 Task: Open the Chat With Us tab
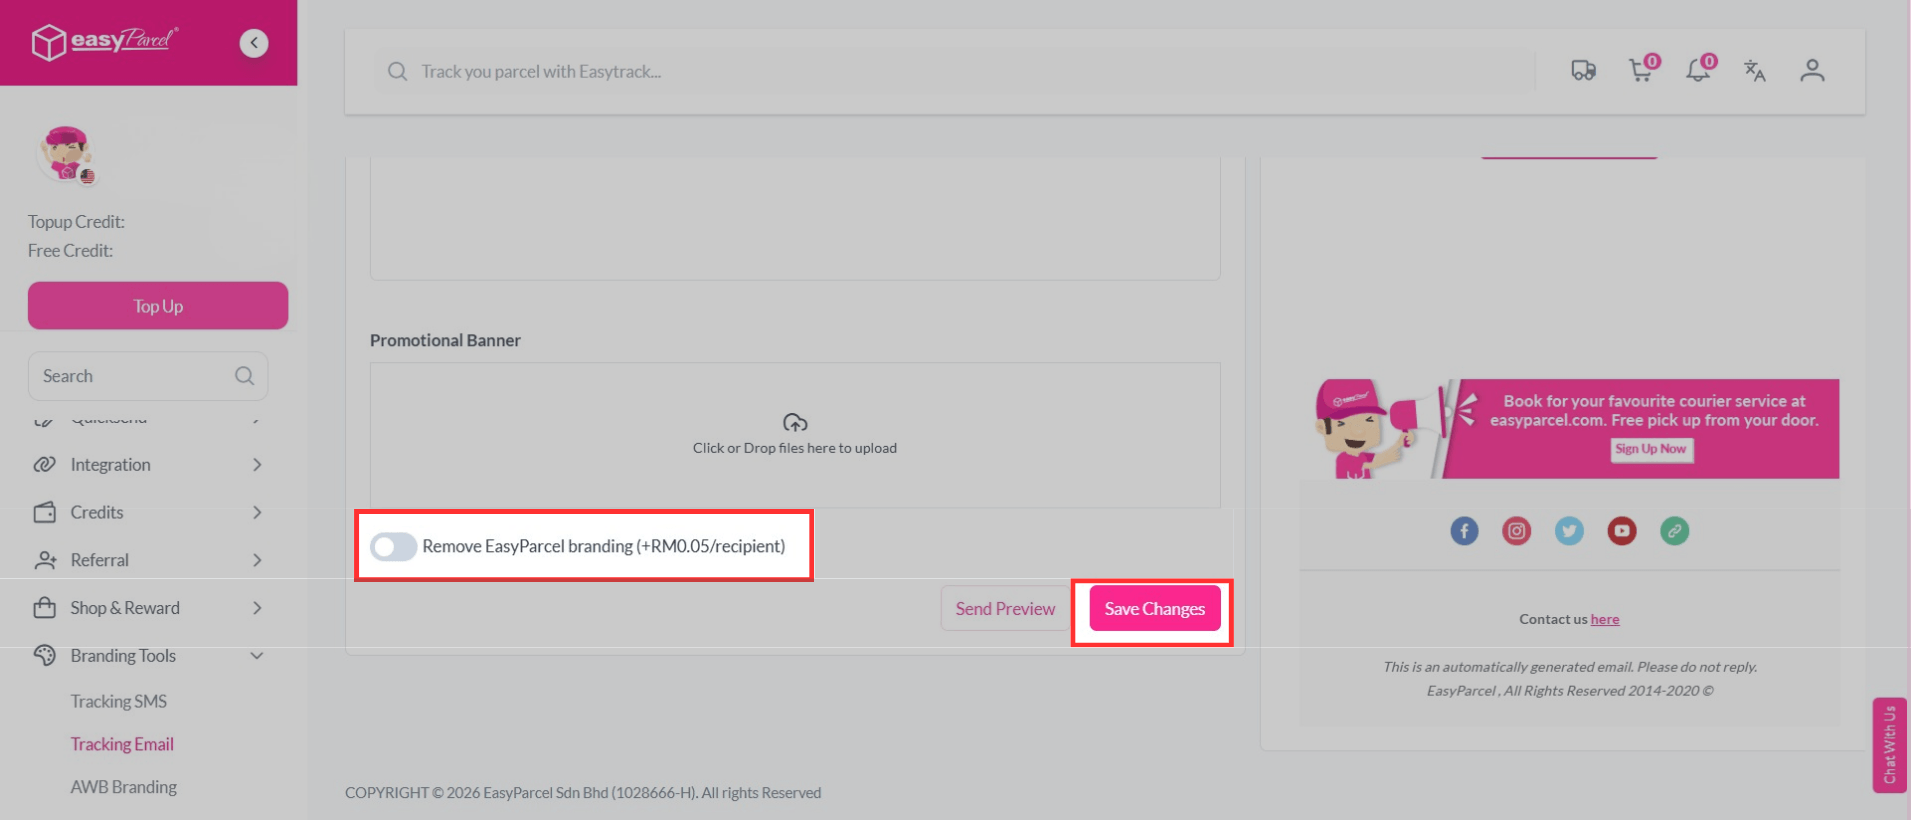click(1890, 745)
